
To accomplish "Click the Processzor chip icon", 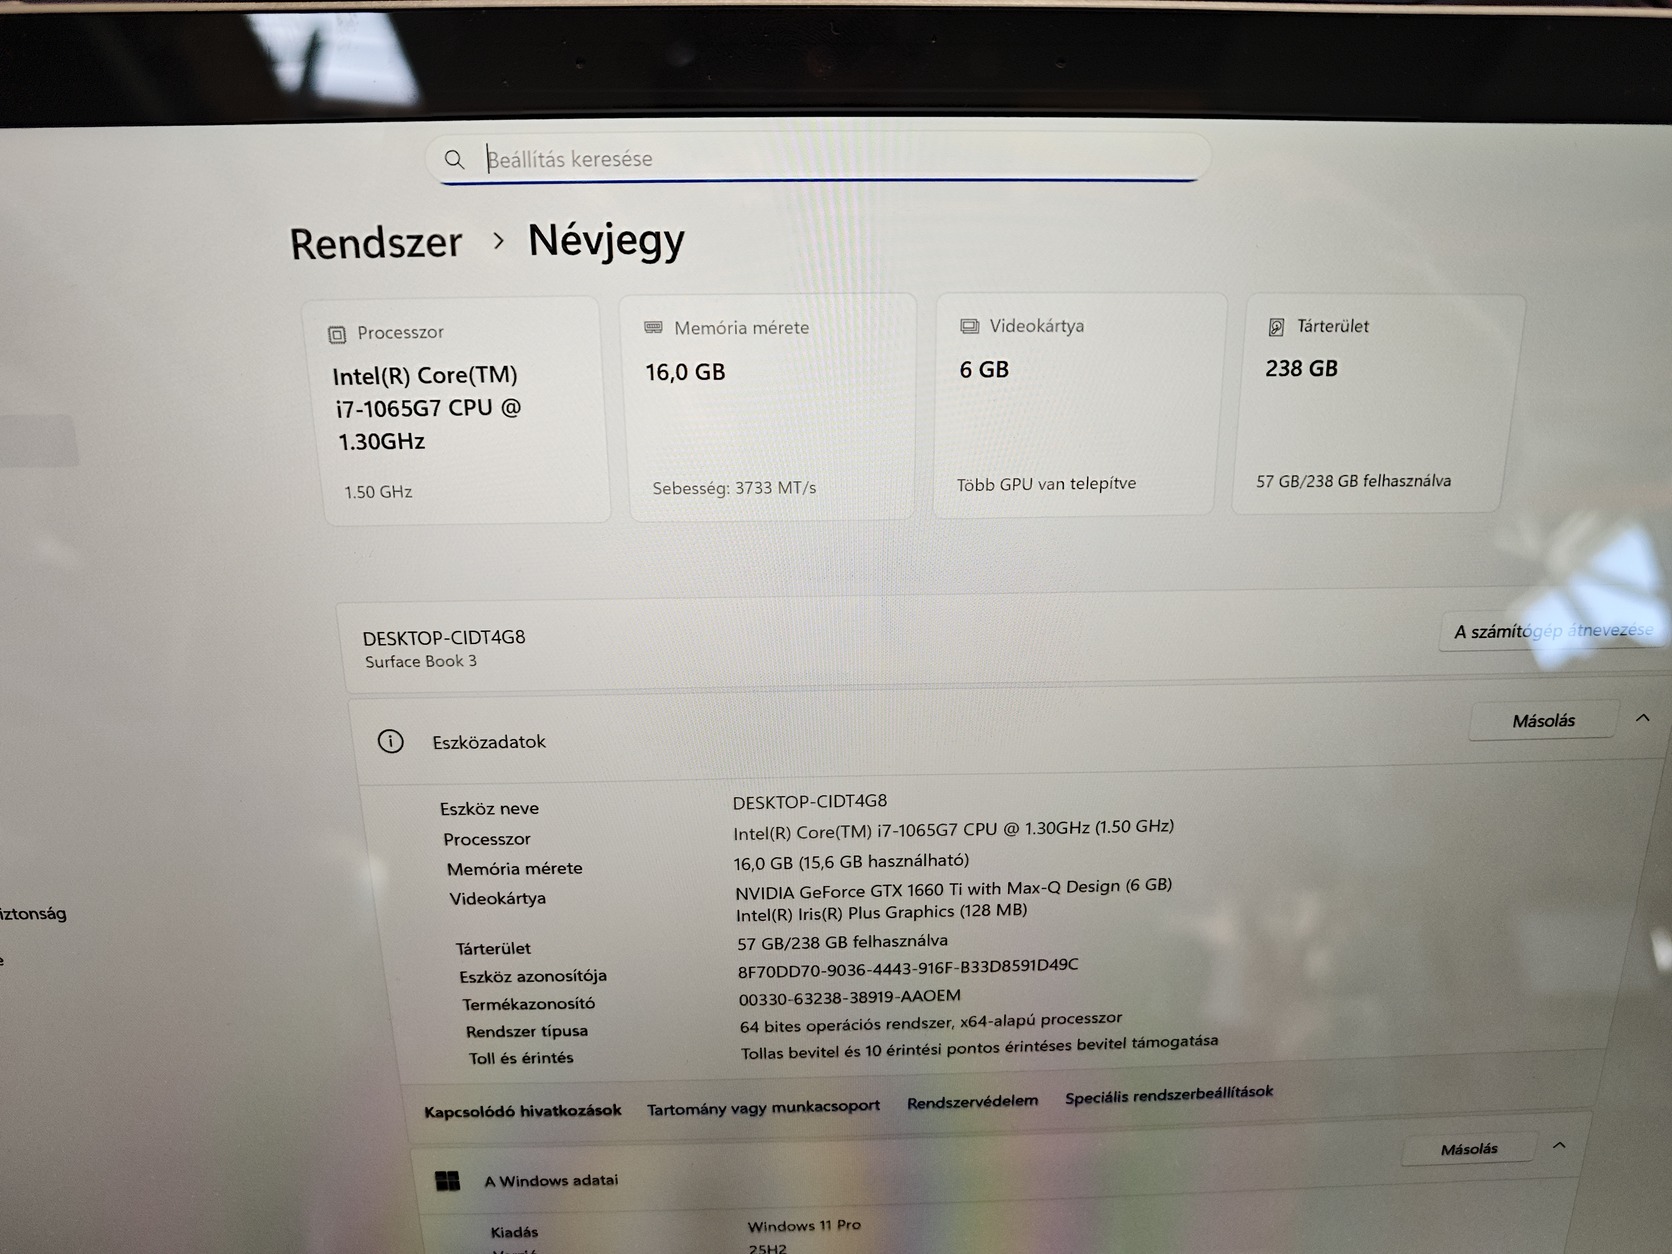I will click(x=337, y=334).
